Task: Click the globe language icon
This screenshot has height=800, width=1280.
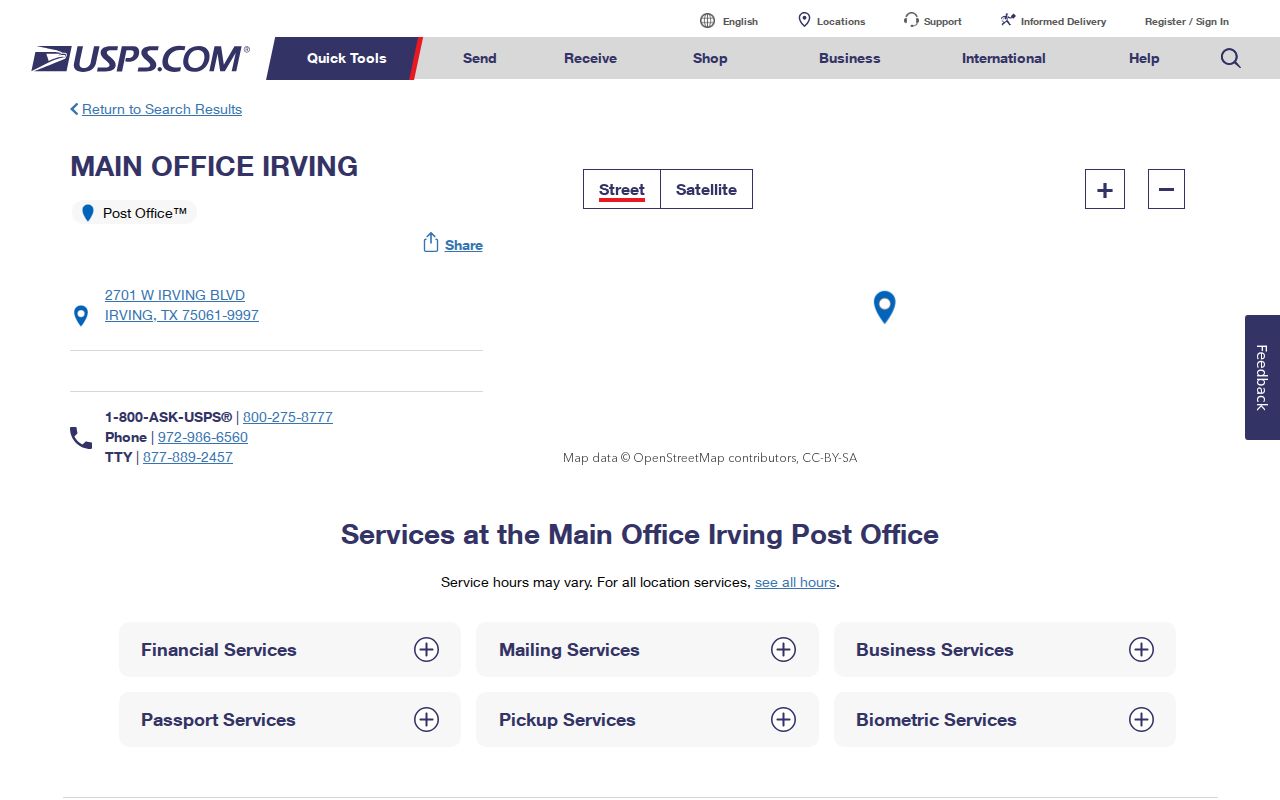Action: click(707, 20)
